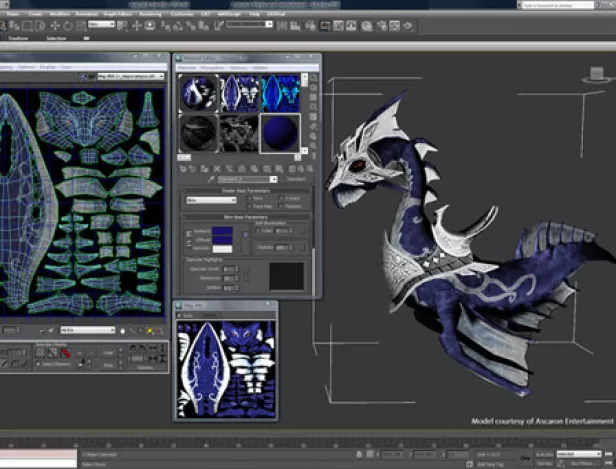Click the Auto Key button
616x469 pixels.
pyautogui.click(x=544, y=454)
